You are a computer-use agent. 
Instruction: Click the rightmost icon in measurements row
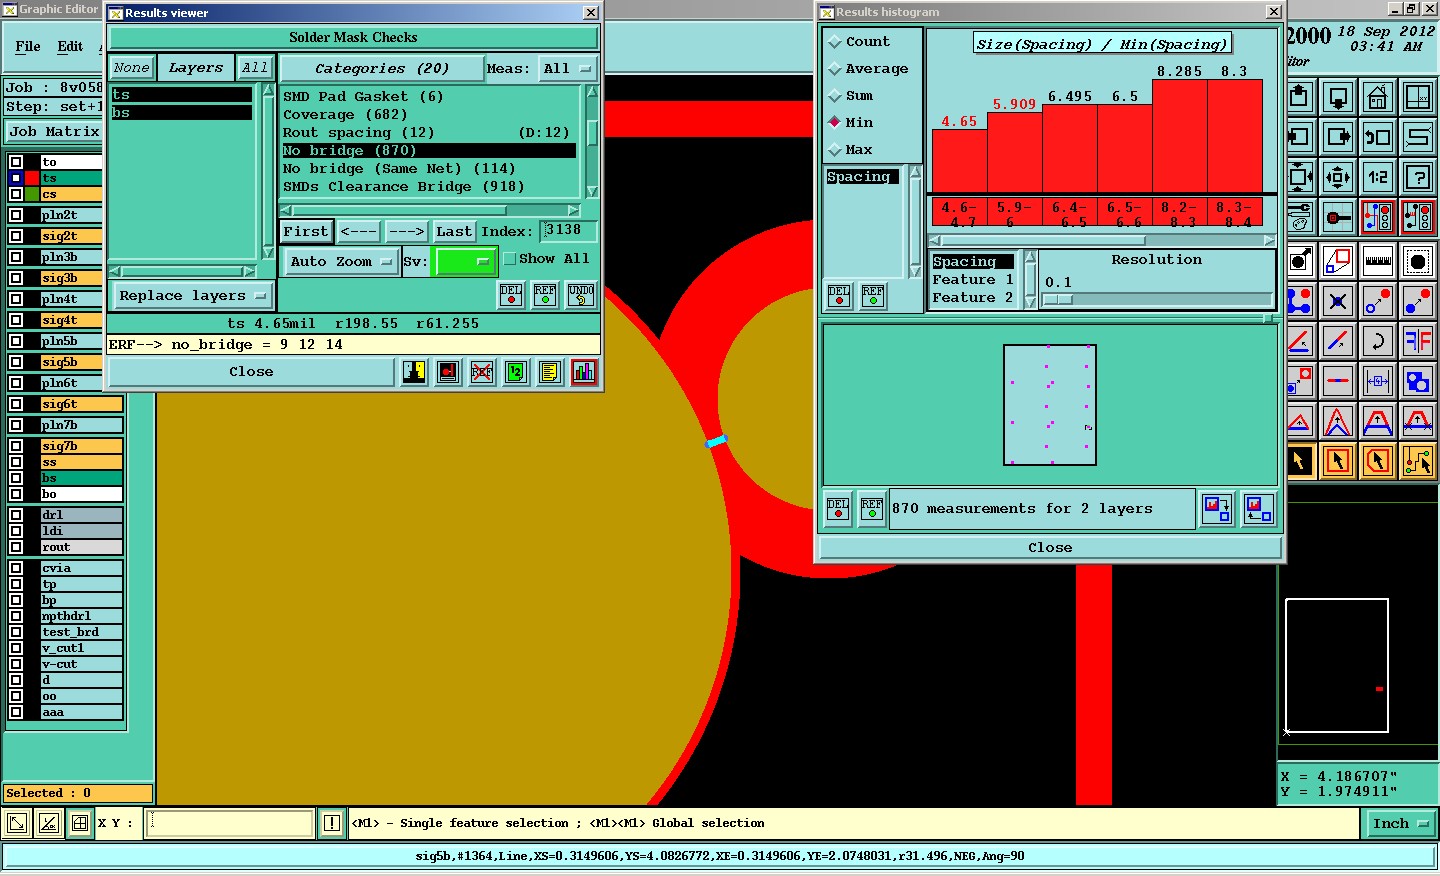click(1258, 509)
